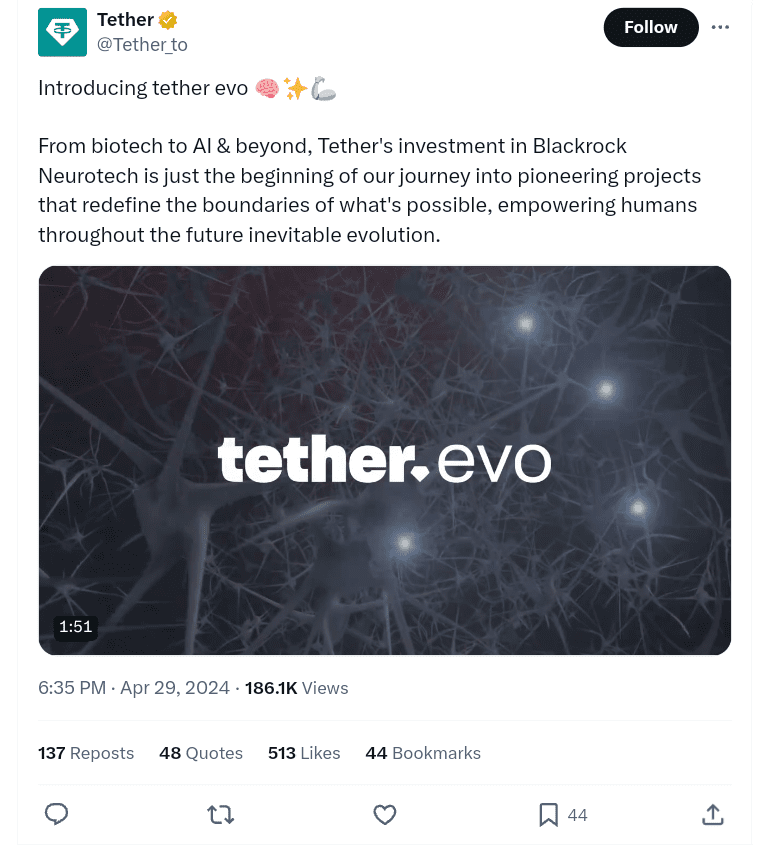Viewport: 765px width, 845px height.
Task: Click the reply speech bubble icon
Action: (57, 814)
